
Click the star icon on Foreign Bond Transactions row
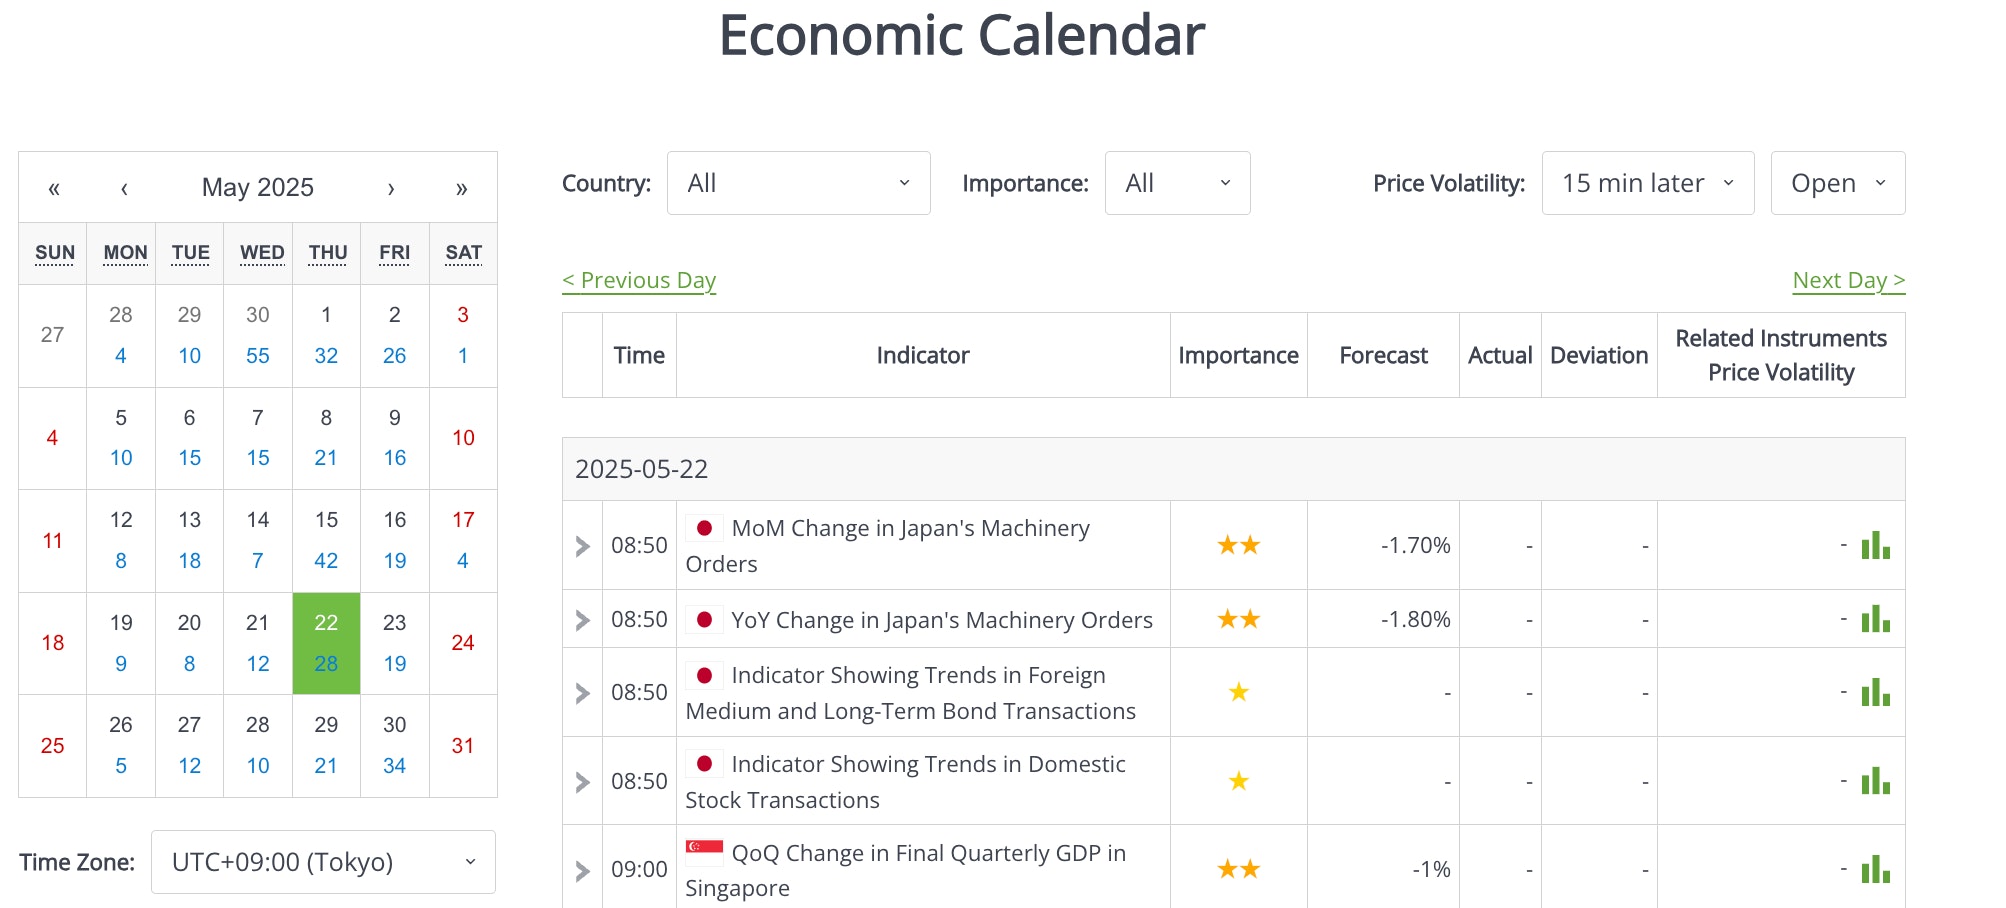1239,691
